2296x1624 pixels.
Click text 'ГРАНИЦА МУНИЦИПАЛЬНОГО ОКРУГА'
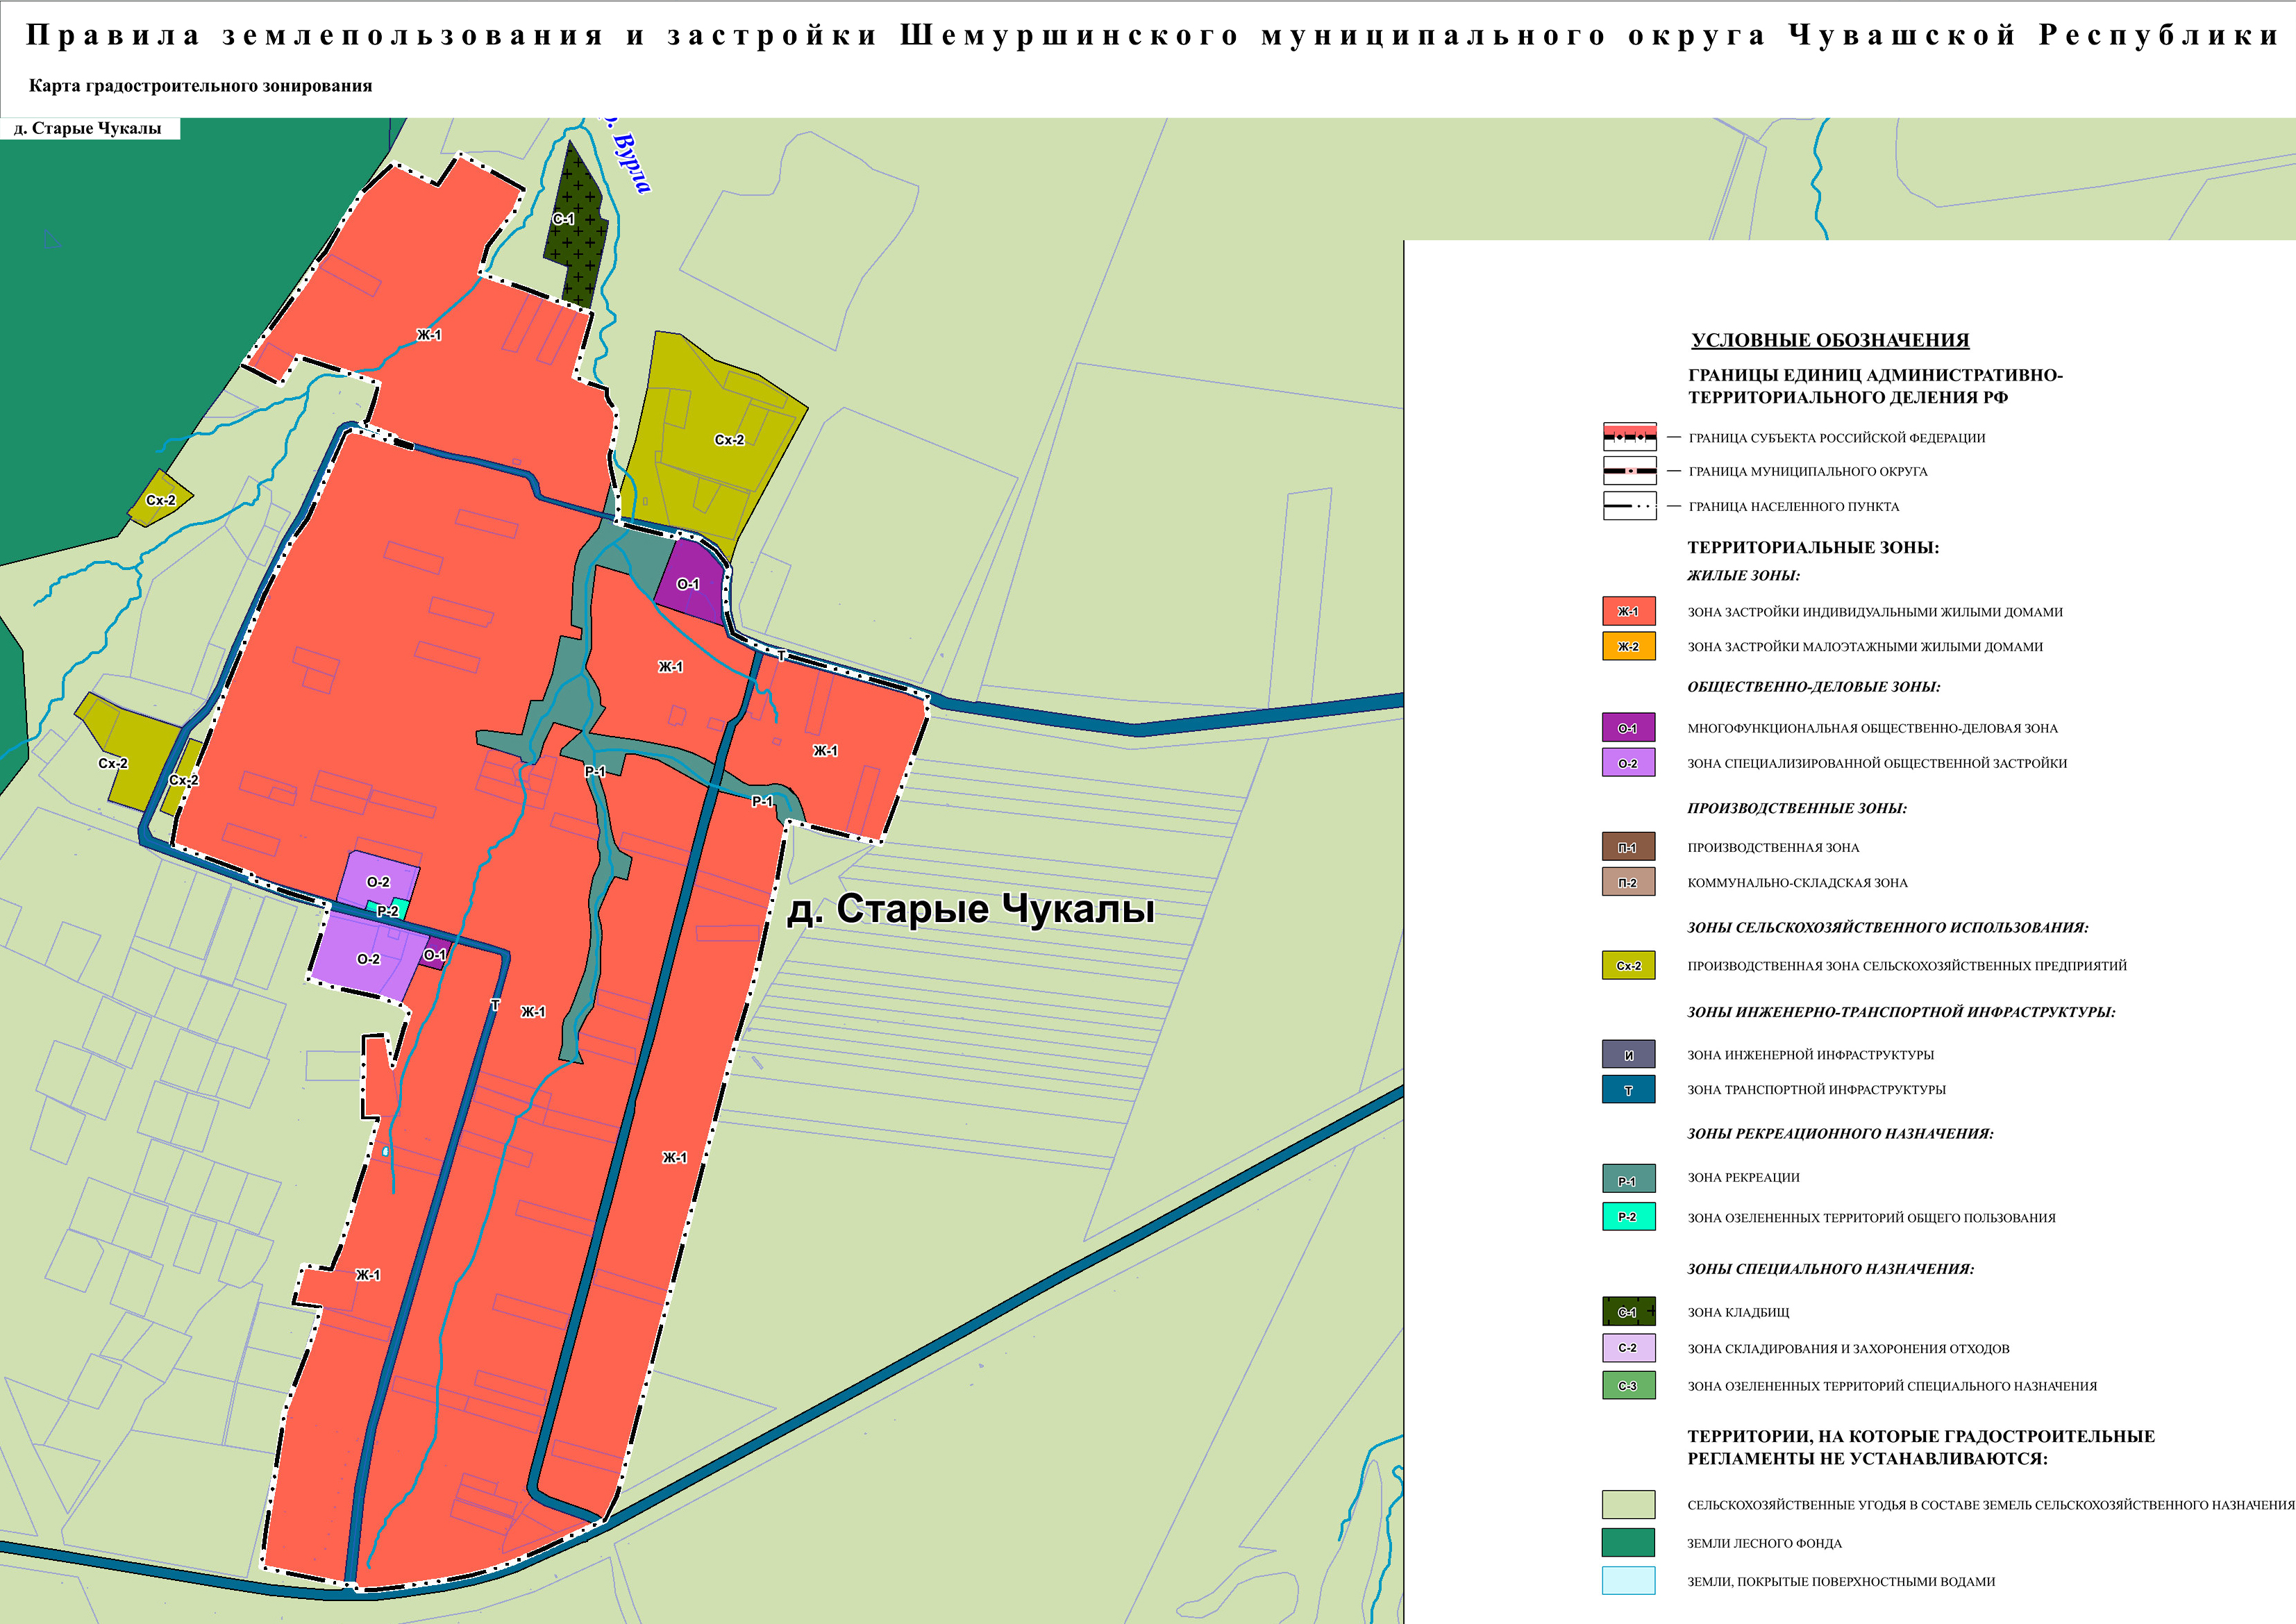click(1808, 471)
